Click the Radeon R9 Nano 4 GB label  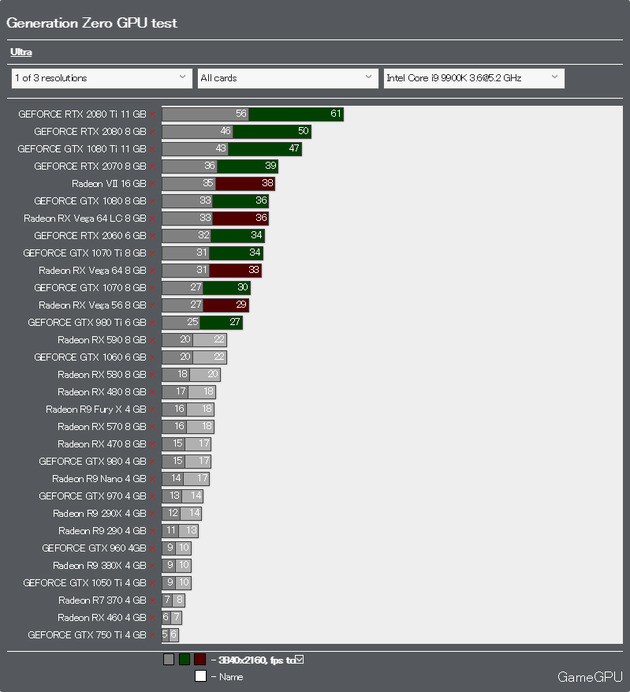click(x=99, y=479)
